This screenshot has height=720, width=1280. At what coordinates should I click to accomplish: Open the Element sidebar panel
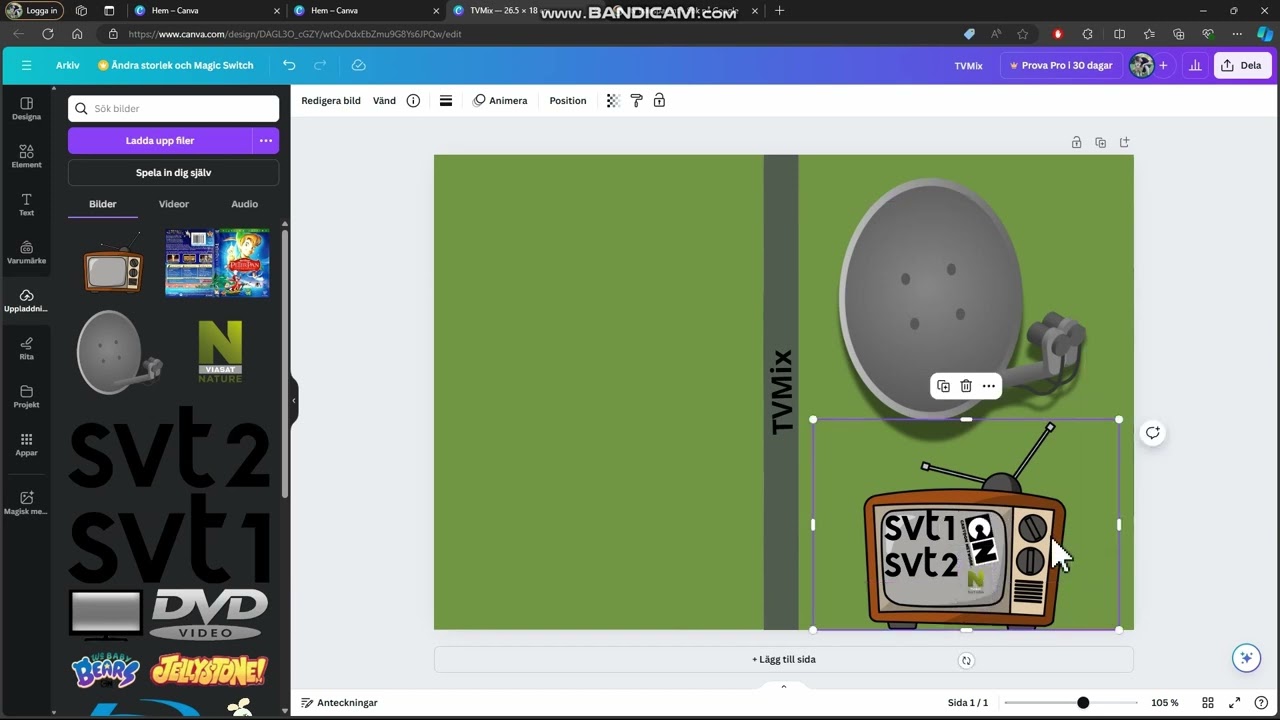tap(26, 157)
